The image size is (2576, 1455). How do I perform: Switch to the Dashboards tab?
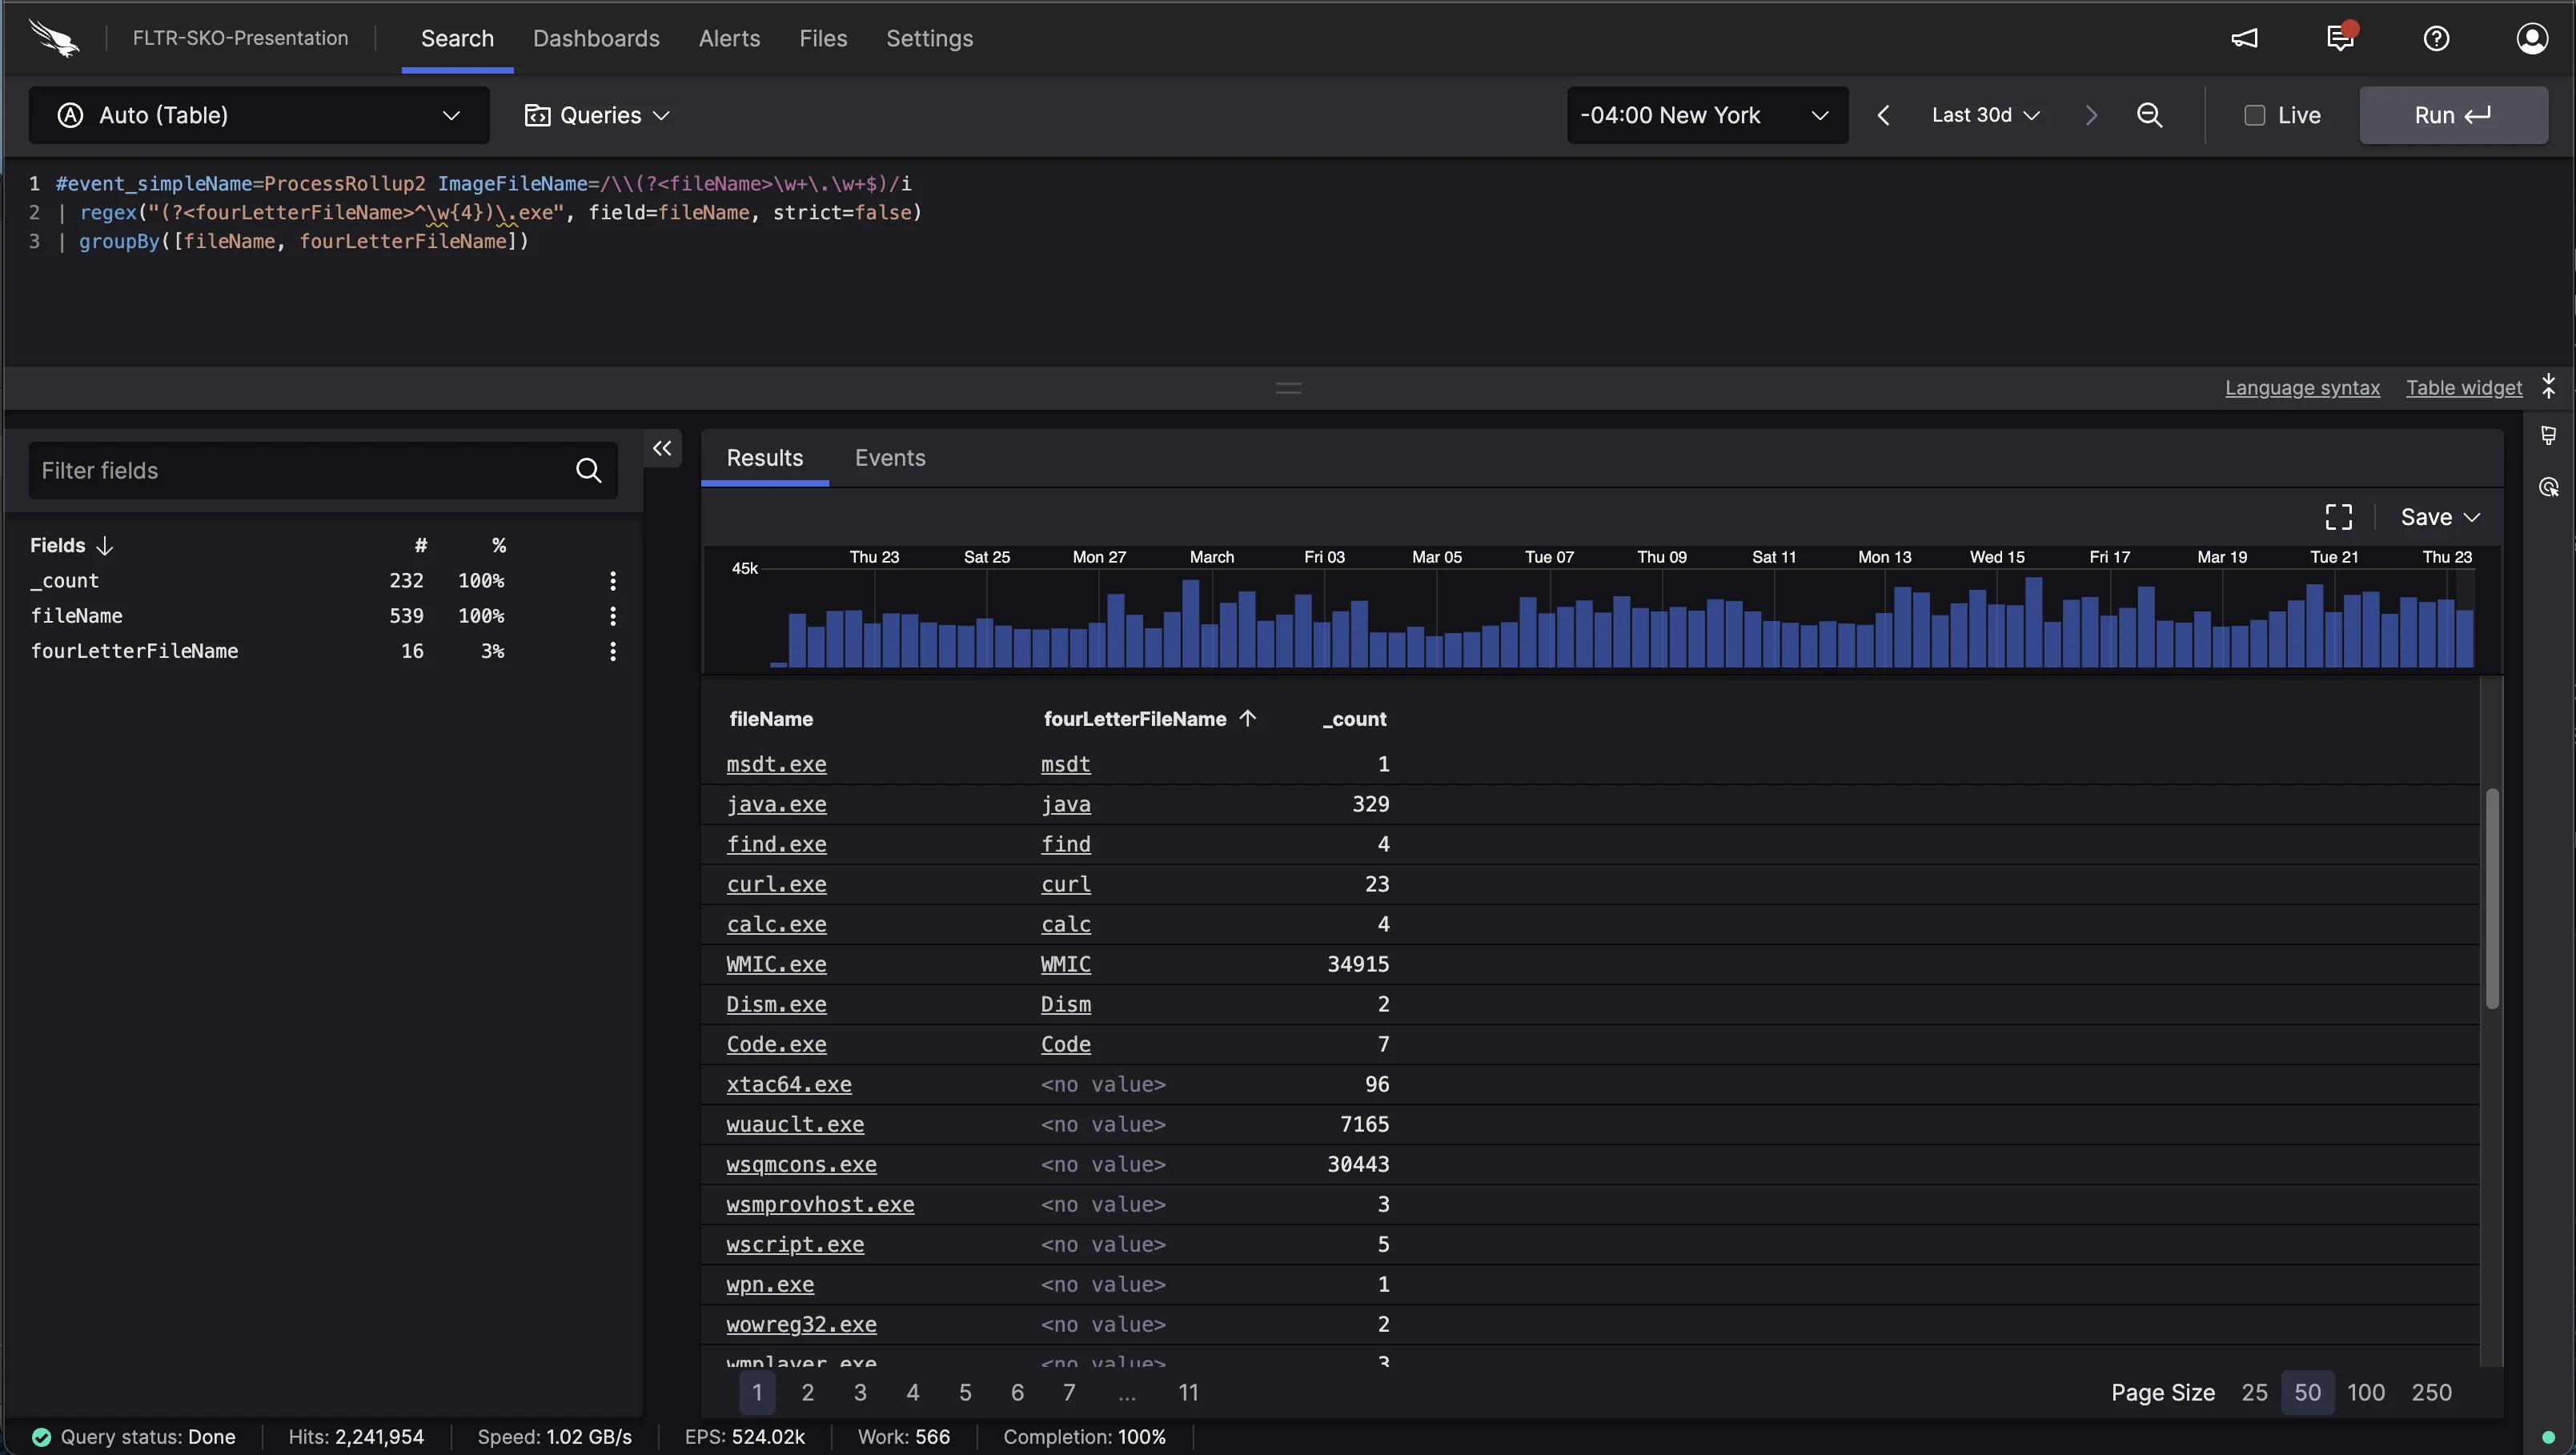[x=596, y=38]
